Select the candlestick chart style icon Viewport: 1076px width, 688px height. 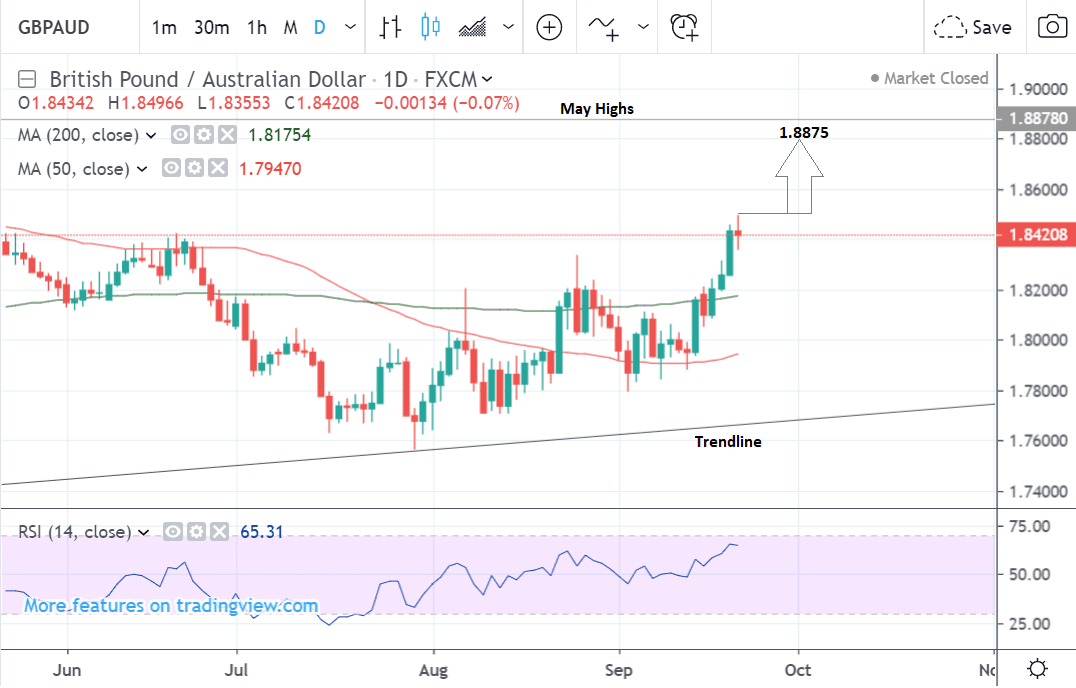431,27
